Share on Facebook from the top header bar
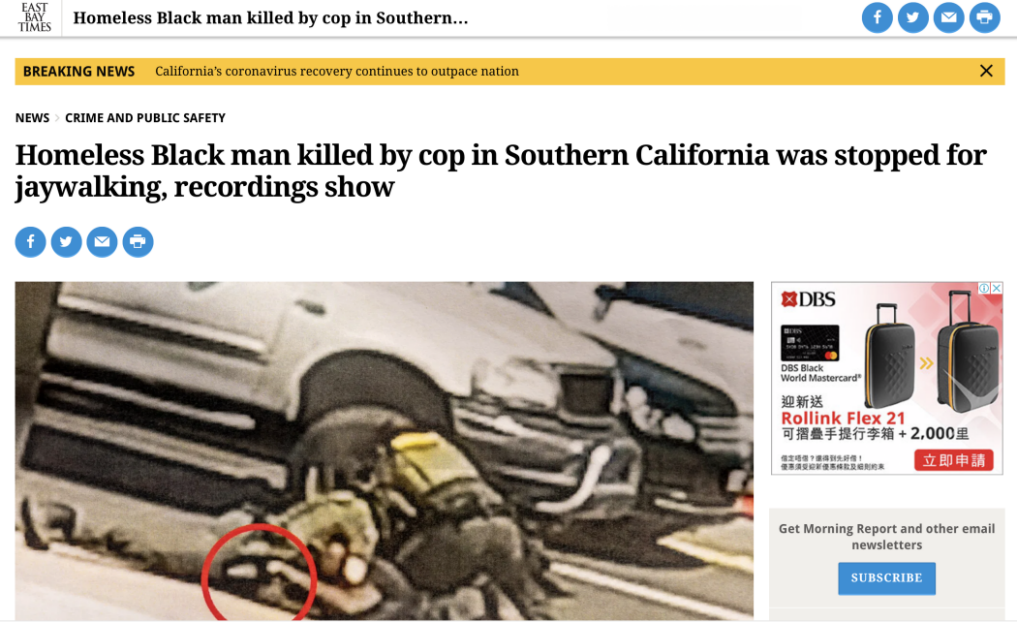Viewport: 1017px width, 622px height. coord(877,18)
